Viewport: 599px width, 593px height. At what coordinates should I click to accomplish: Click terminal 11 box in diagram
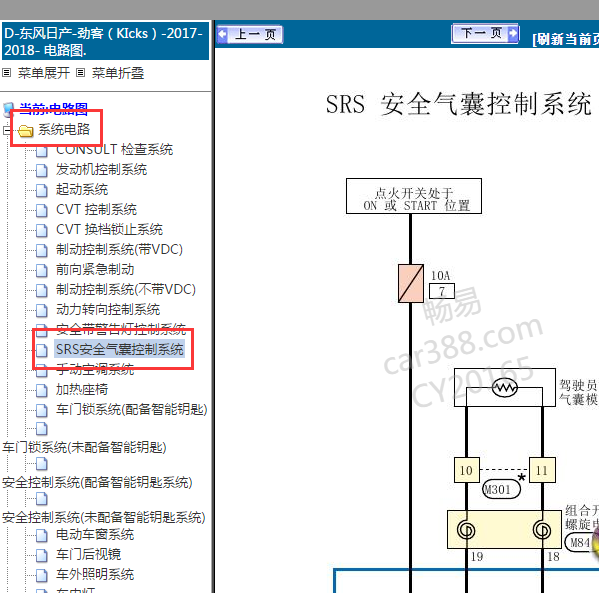[x=542, y=470]
